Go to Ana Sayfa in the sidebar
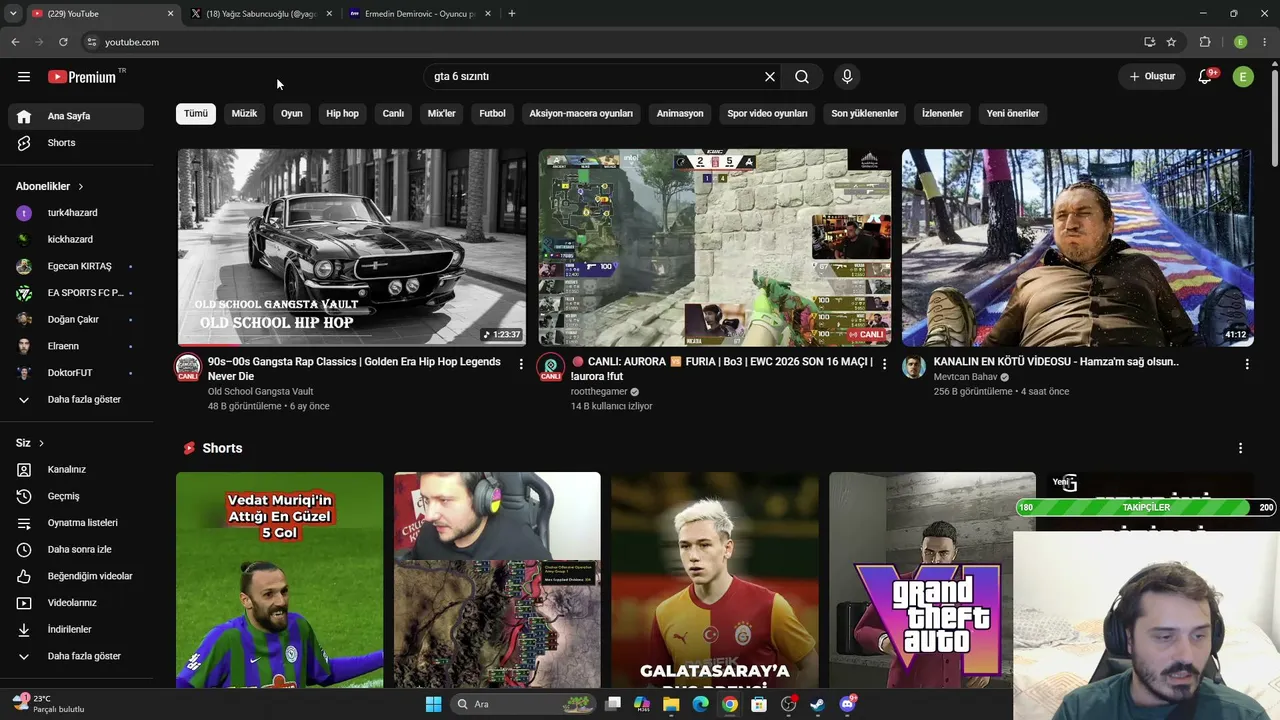This screenshot has height=720, width=1280. click(76, 116)
